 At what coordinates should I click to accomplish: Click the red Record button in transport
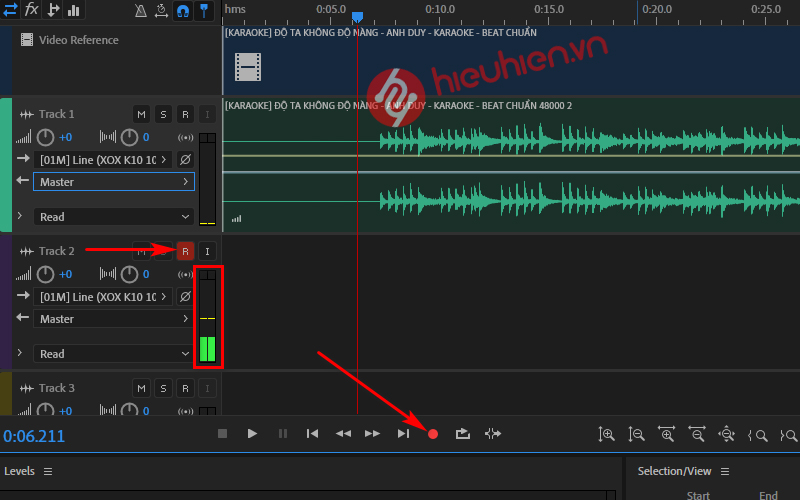coord(433,433)
